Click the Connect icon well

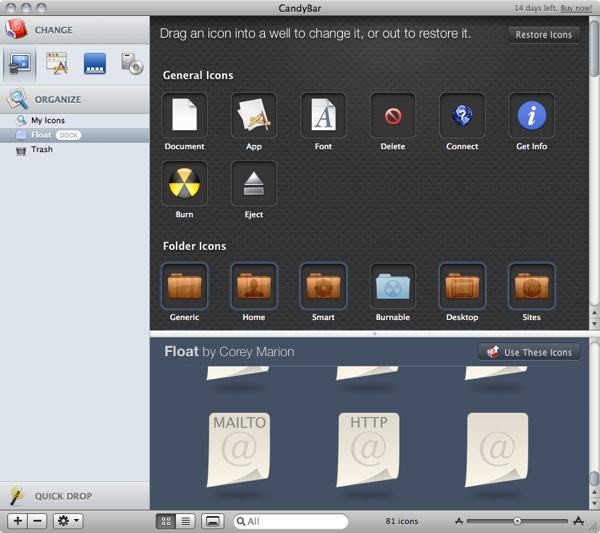click(x=462, y=115)
